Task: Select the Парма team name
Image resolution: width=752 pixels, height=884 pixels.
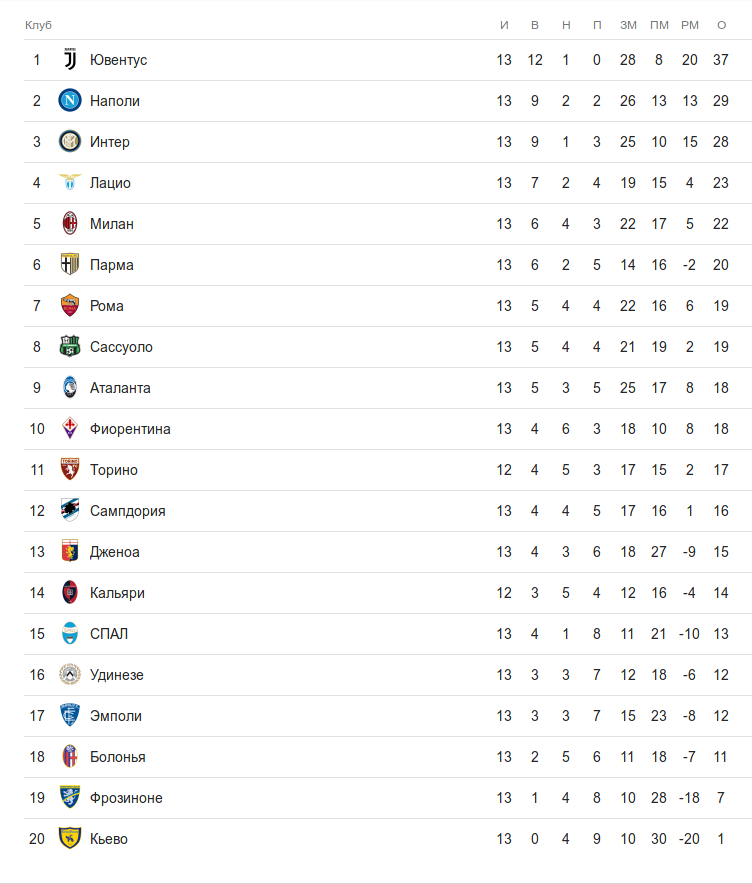Action: [111, 265]
